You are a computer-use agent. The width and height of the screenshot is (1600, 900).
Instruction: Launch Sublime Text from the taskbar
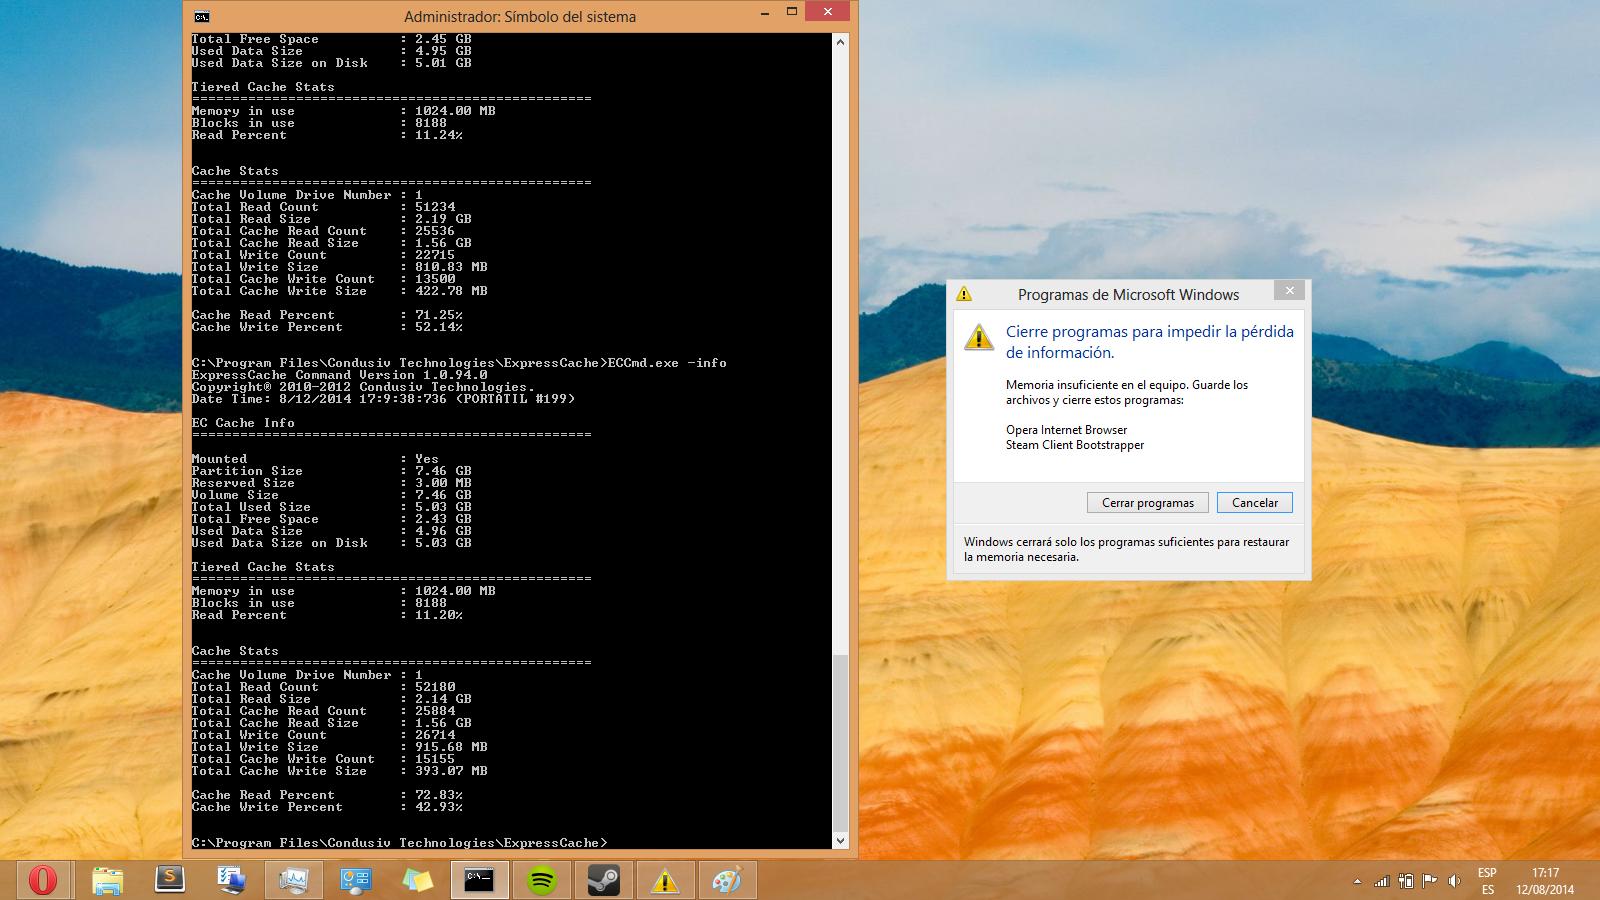pyautogui.click(x=170, y=880)
